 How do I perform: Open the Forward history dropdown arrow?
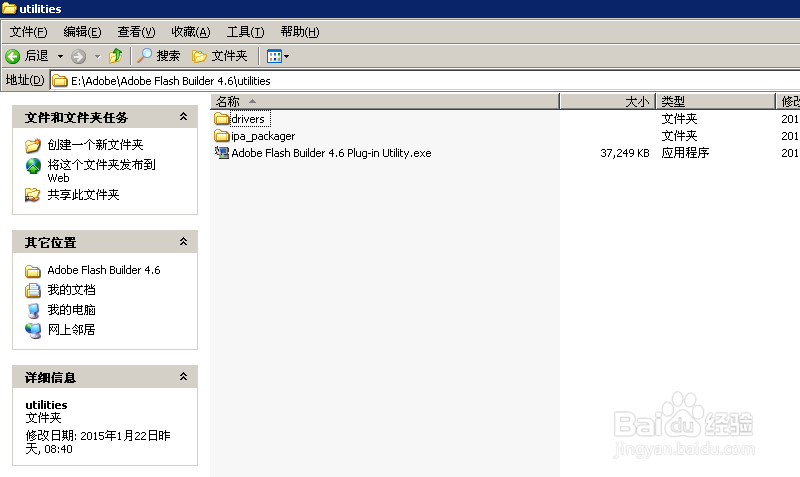(x=97, y=56)
